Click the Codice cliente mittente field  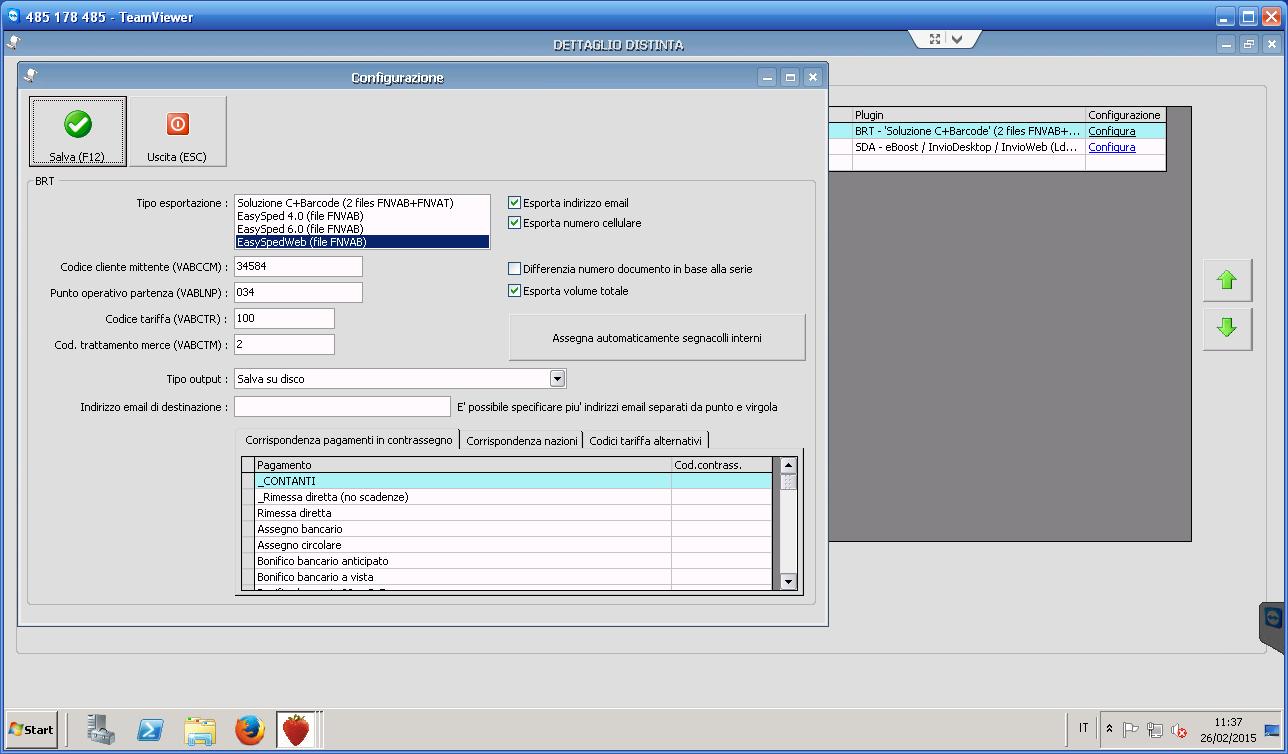click(298, 267)
